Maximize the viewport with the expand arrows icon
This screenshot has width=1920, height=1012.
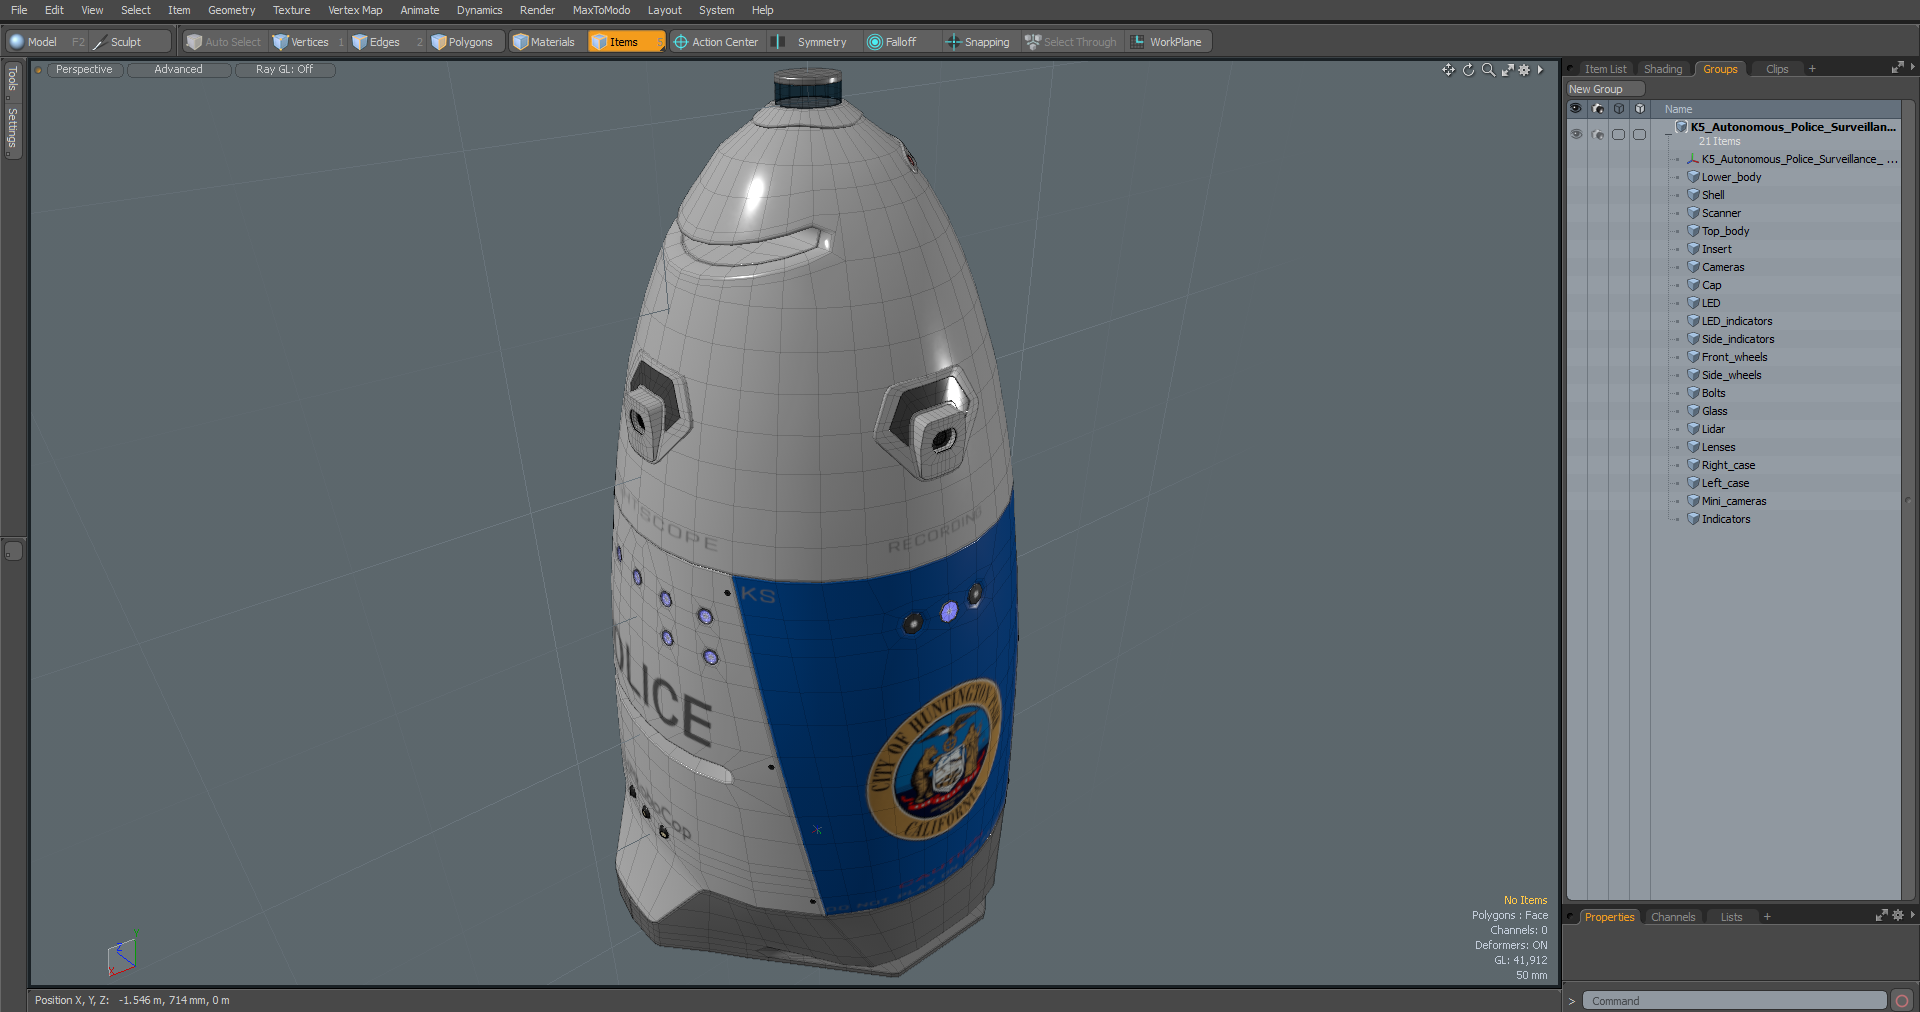pos(1507,70)
